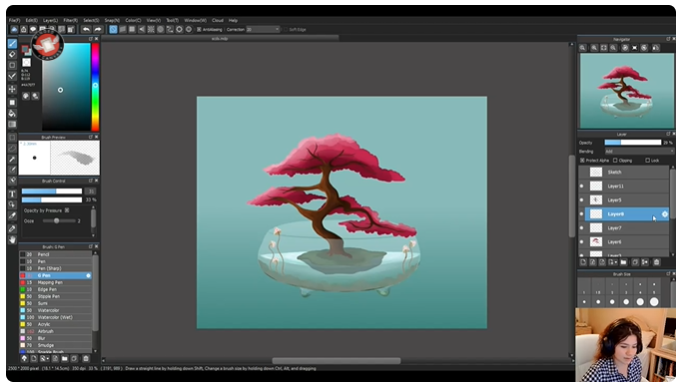Select the Watercolor brush
683x387 pixels.
55,310
